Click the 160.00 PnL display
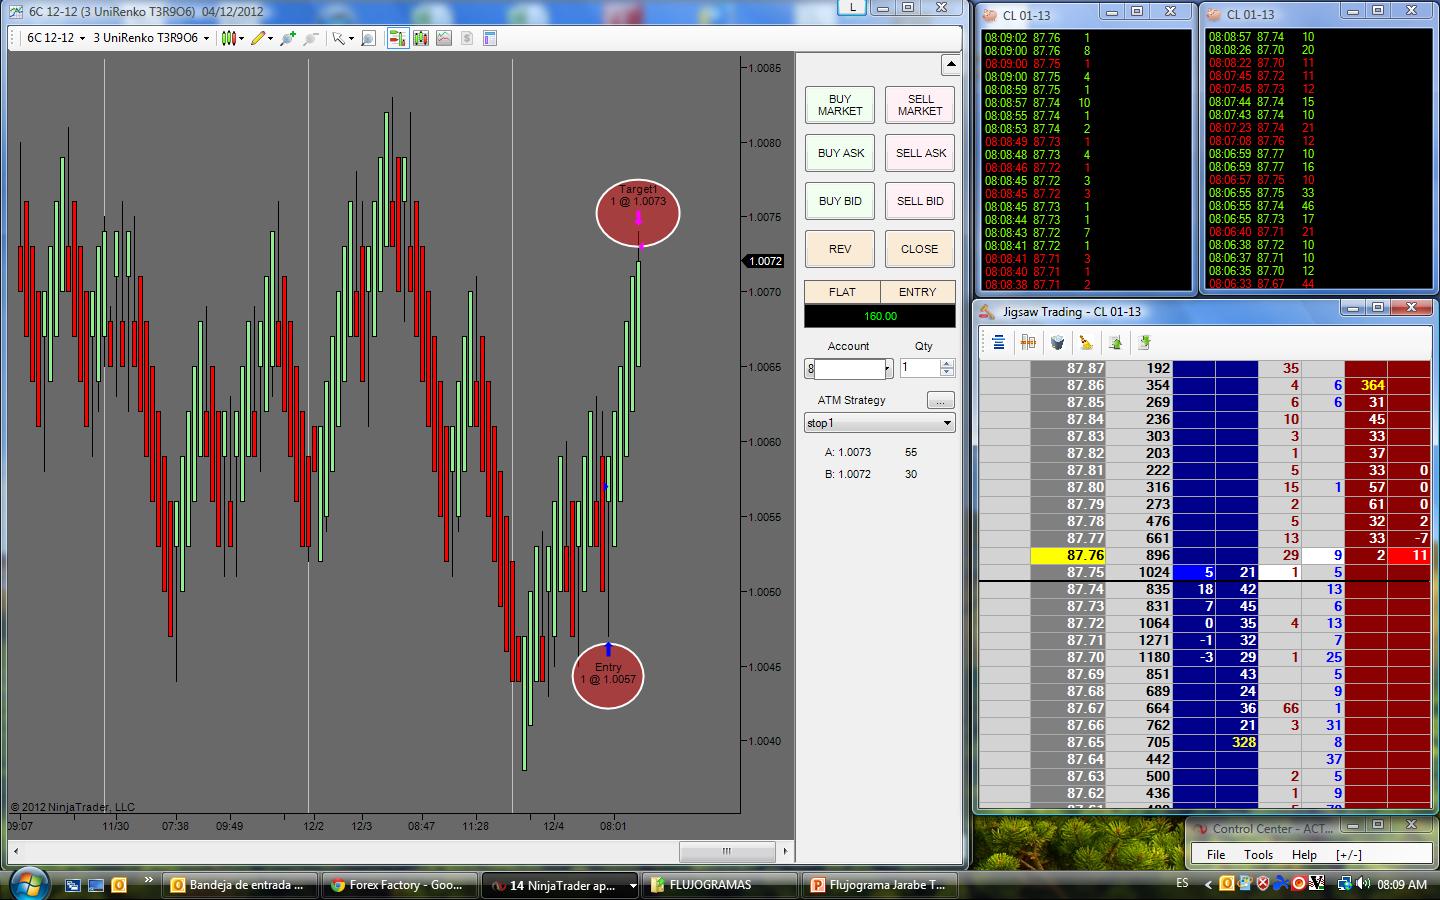1440x900 pixels. click(880, 316)
